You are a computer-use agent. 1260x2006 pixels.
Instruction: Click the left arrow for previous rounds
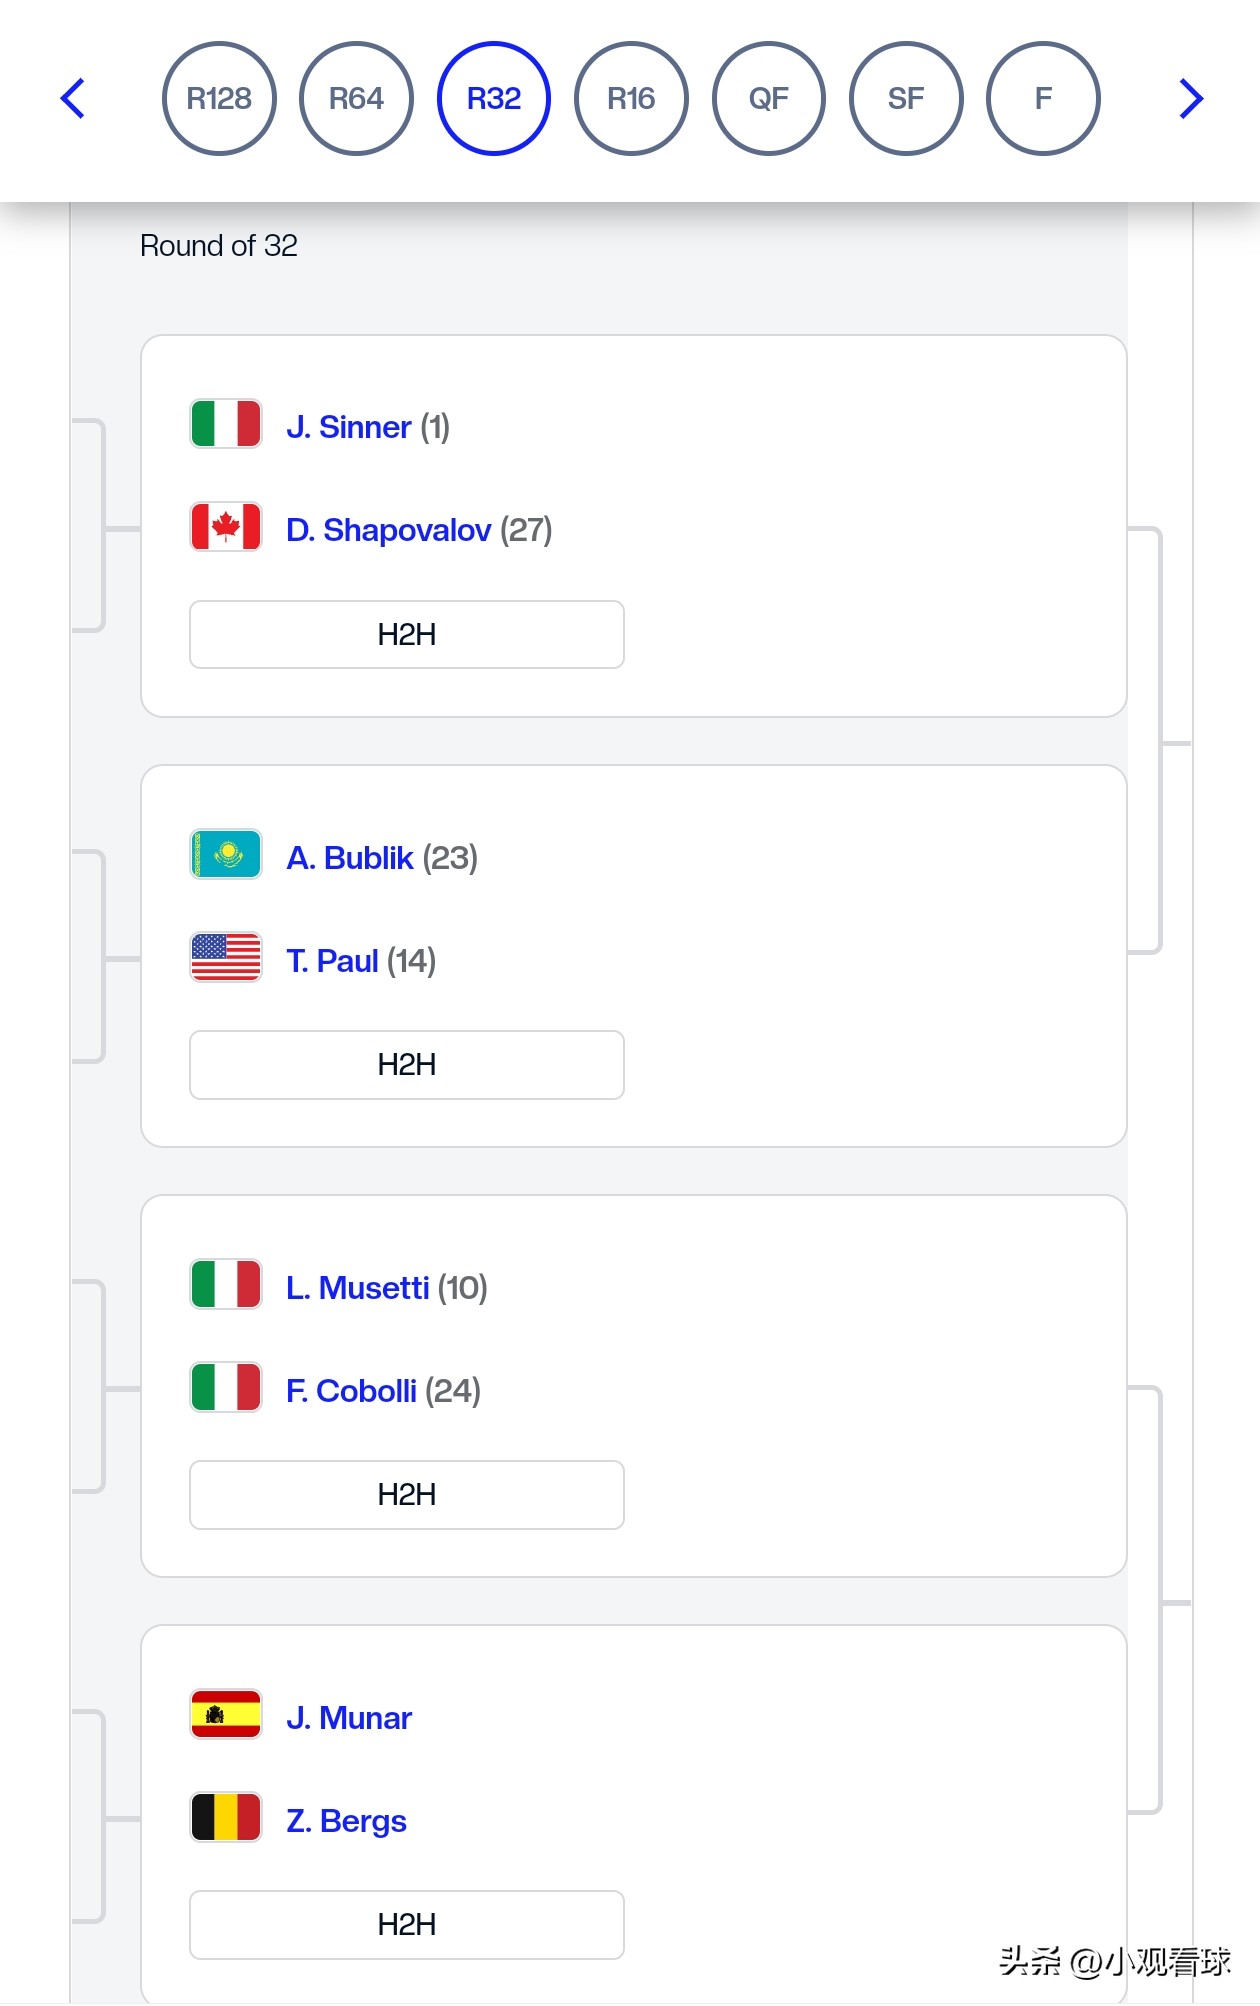click(72, 98)
